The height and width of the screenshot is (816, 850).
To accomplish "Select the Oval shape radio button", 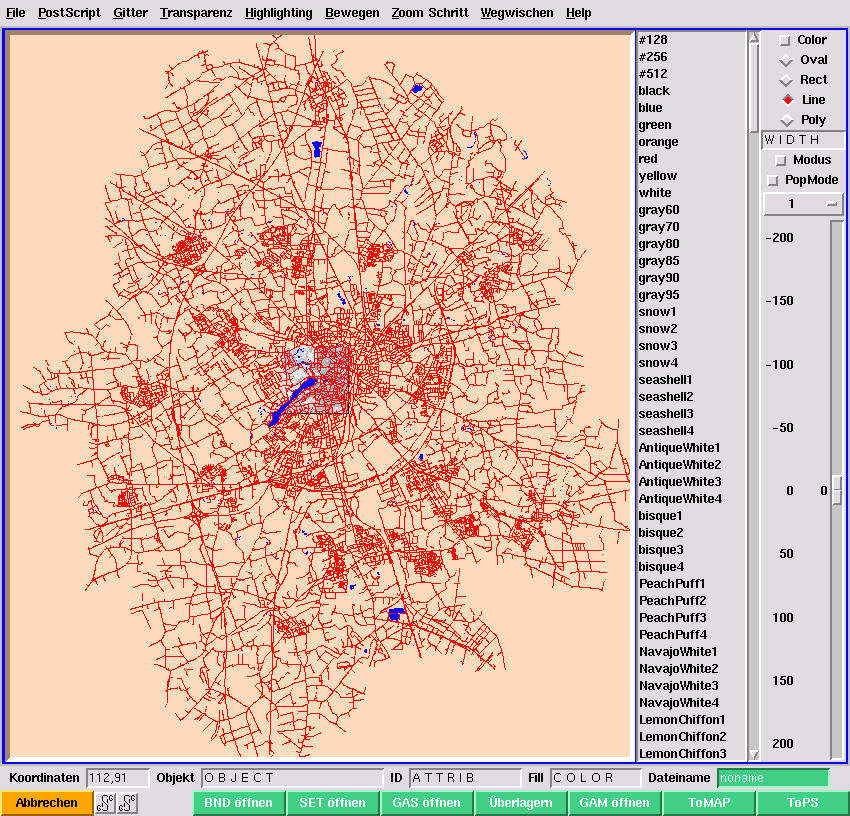I will (787, 60).
